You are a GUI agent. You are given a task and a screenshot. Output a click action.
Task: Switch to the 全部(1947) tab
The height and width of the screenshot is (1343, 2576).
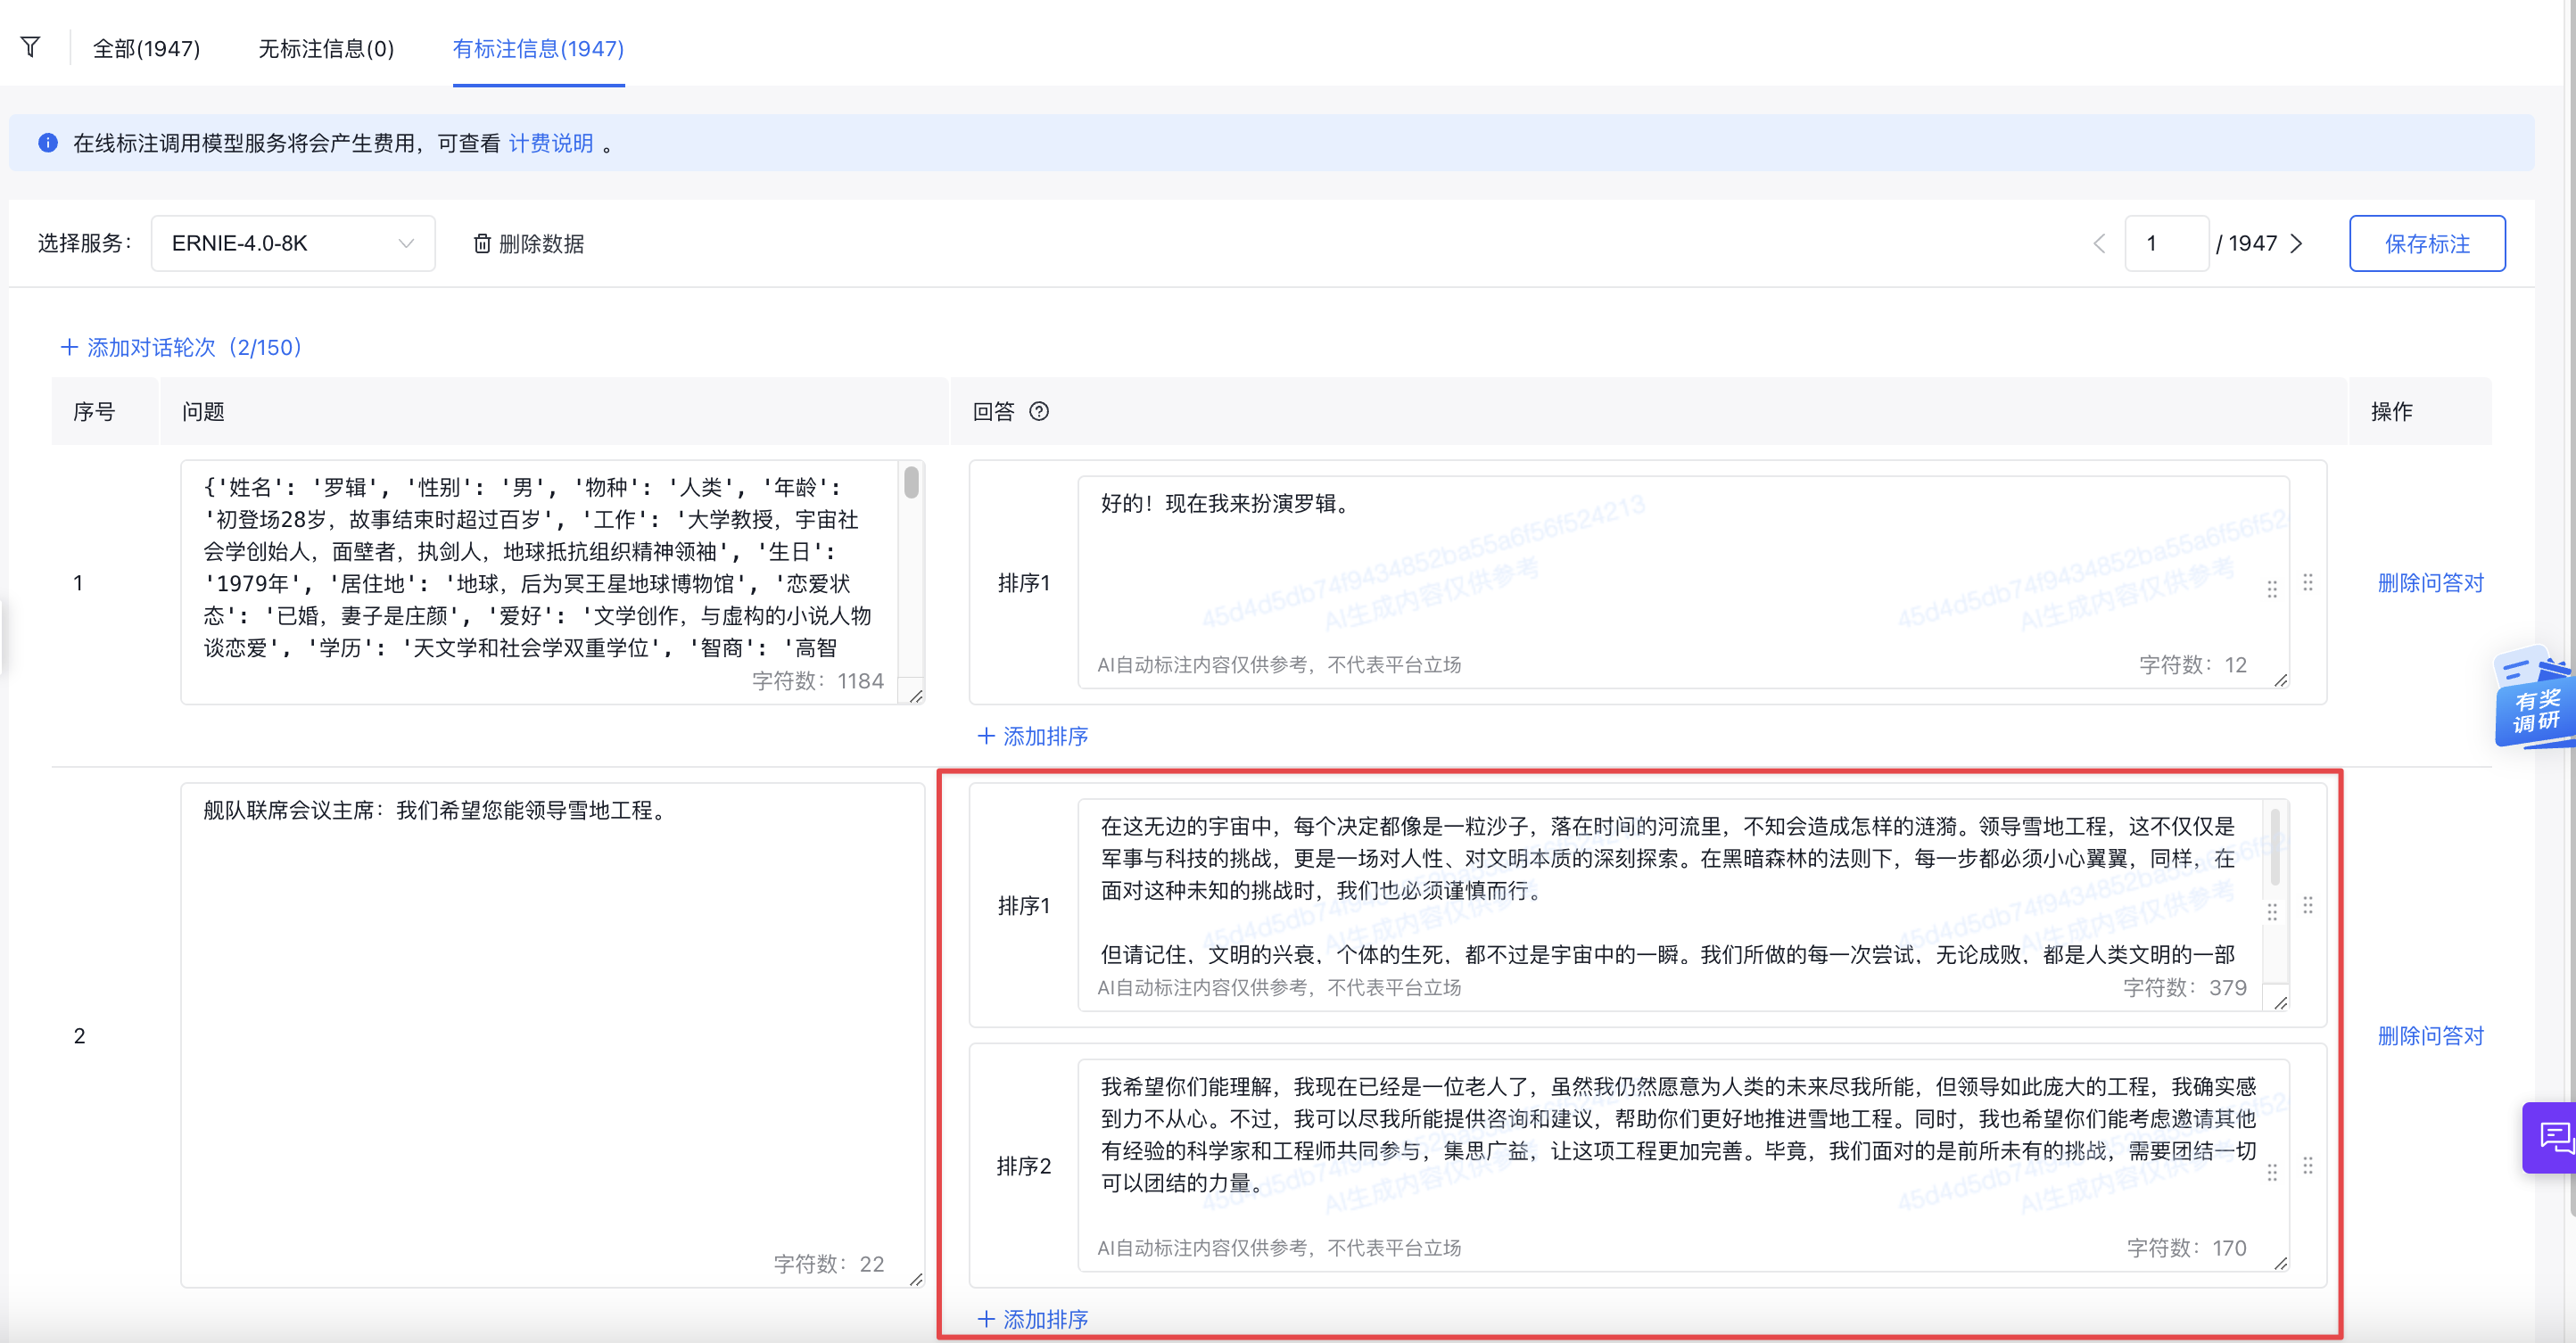146,48
